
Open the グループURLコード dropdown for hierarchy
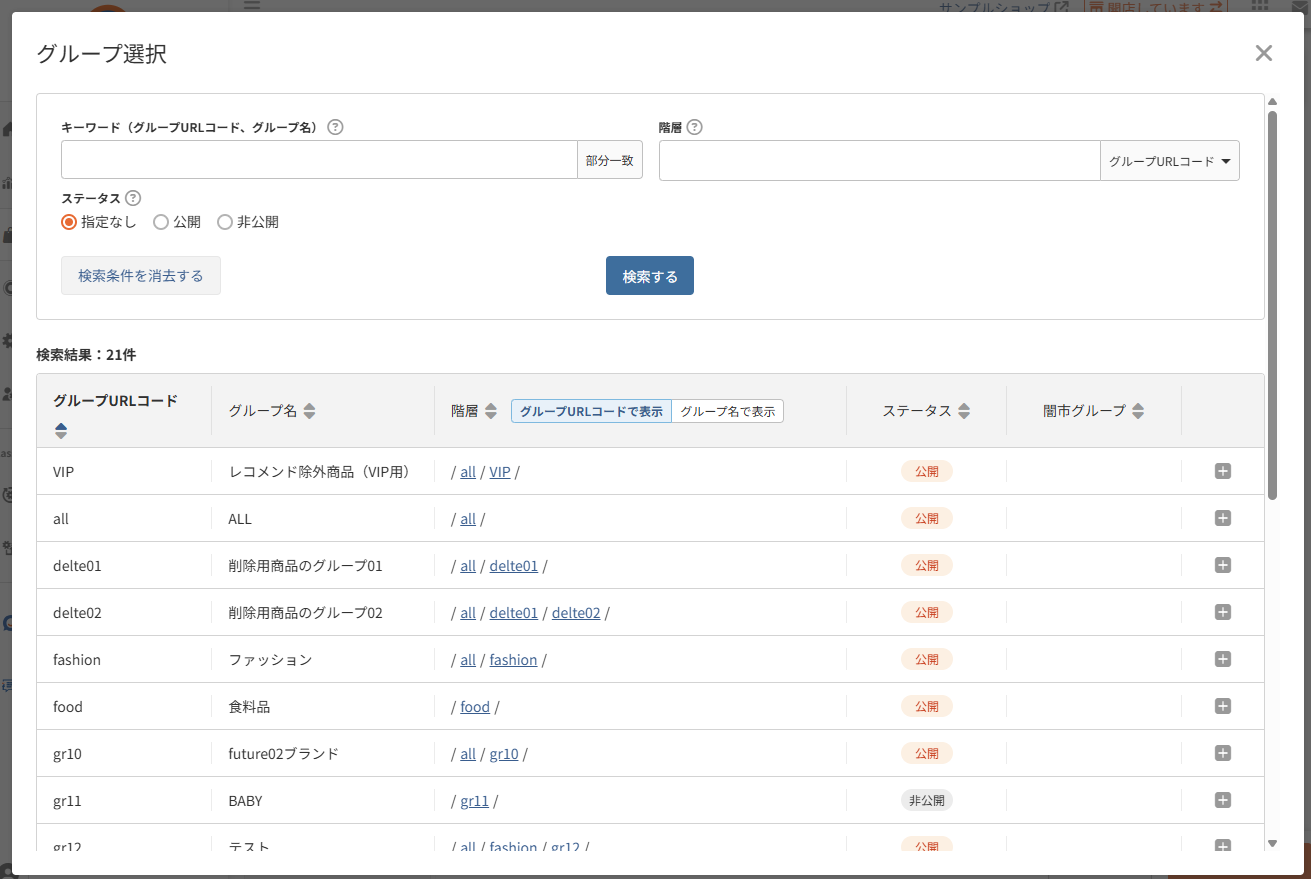(1170, 160)
